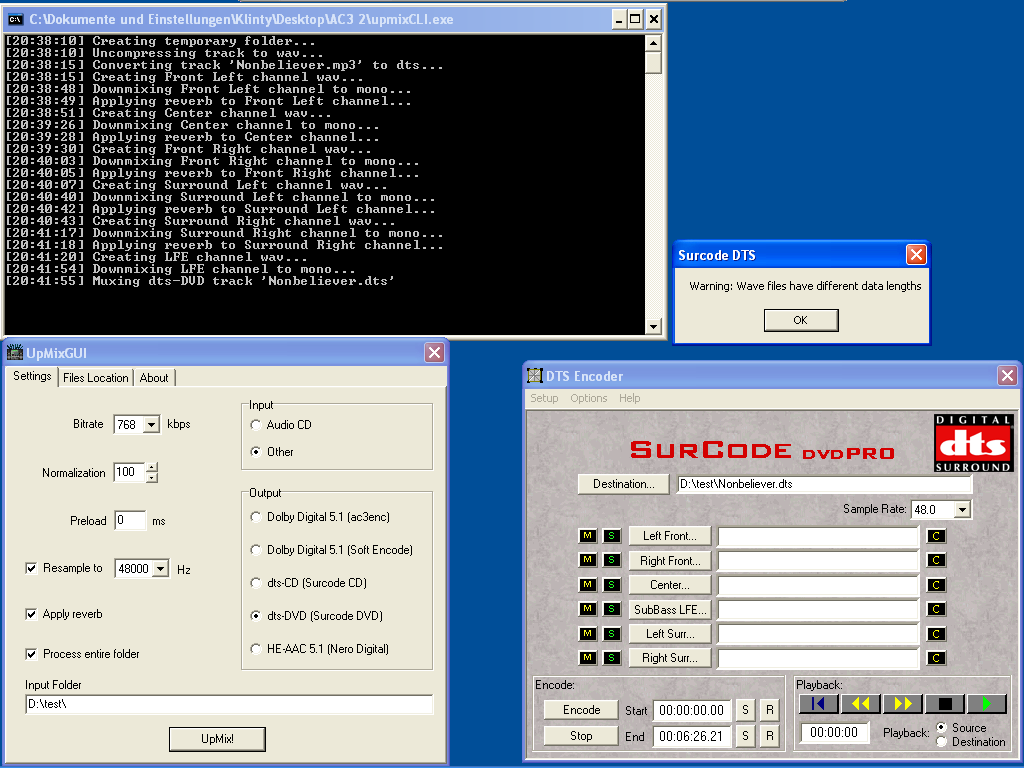Switch to the Files Location tab

pos(95,377)
